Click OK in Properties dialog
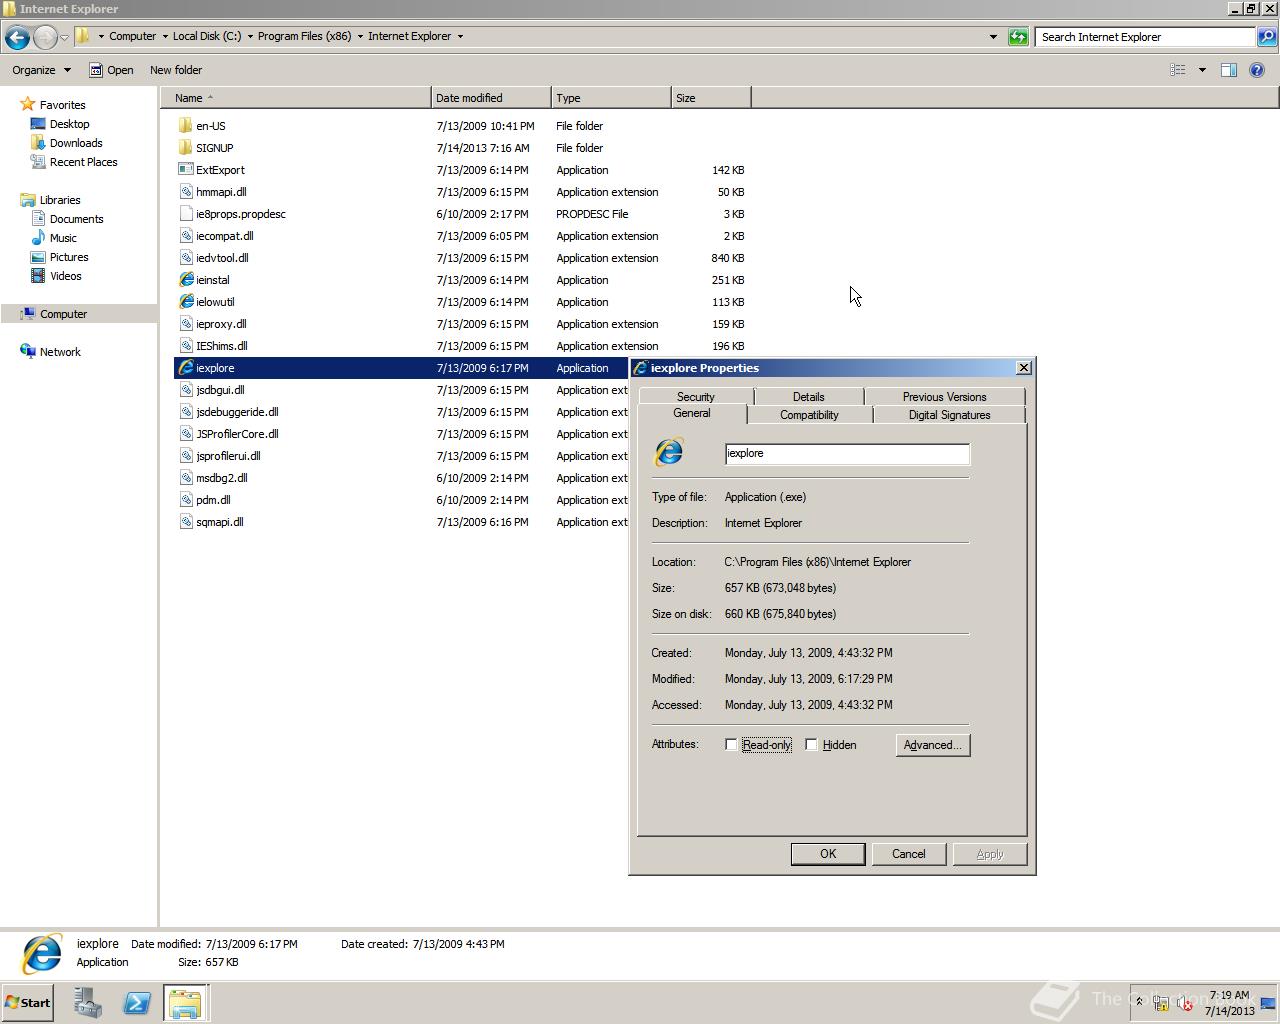 828,854
